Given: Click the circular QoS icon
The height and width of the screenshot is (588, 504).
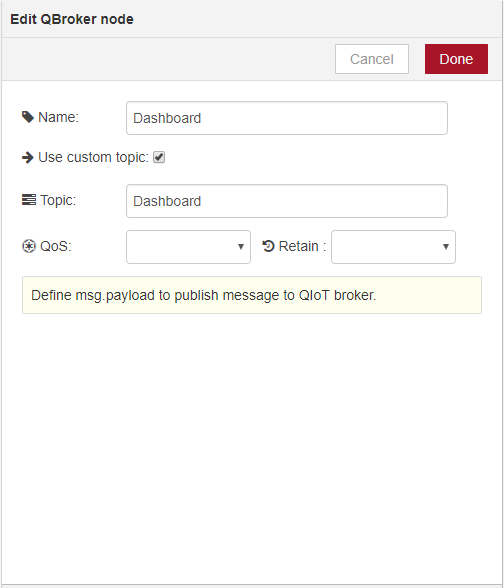Looking at the screenshot, I should pyautogui.click(x=29, y=246).
